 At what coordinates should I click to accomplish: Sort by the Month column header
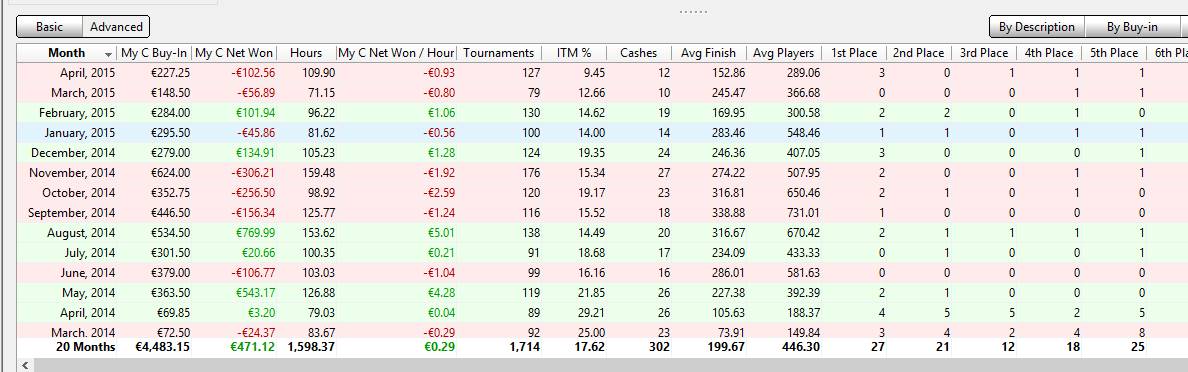click(x=67, y=53)
